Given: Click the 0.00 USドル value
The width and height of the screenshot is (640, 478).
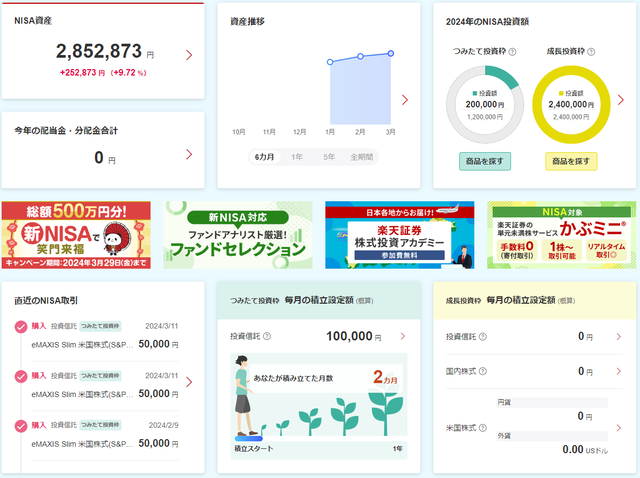Looking at the screenshot, I should click(x=585, y=449).
